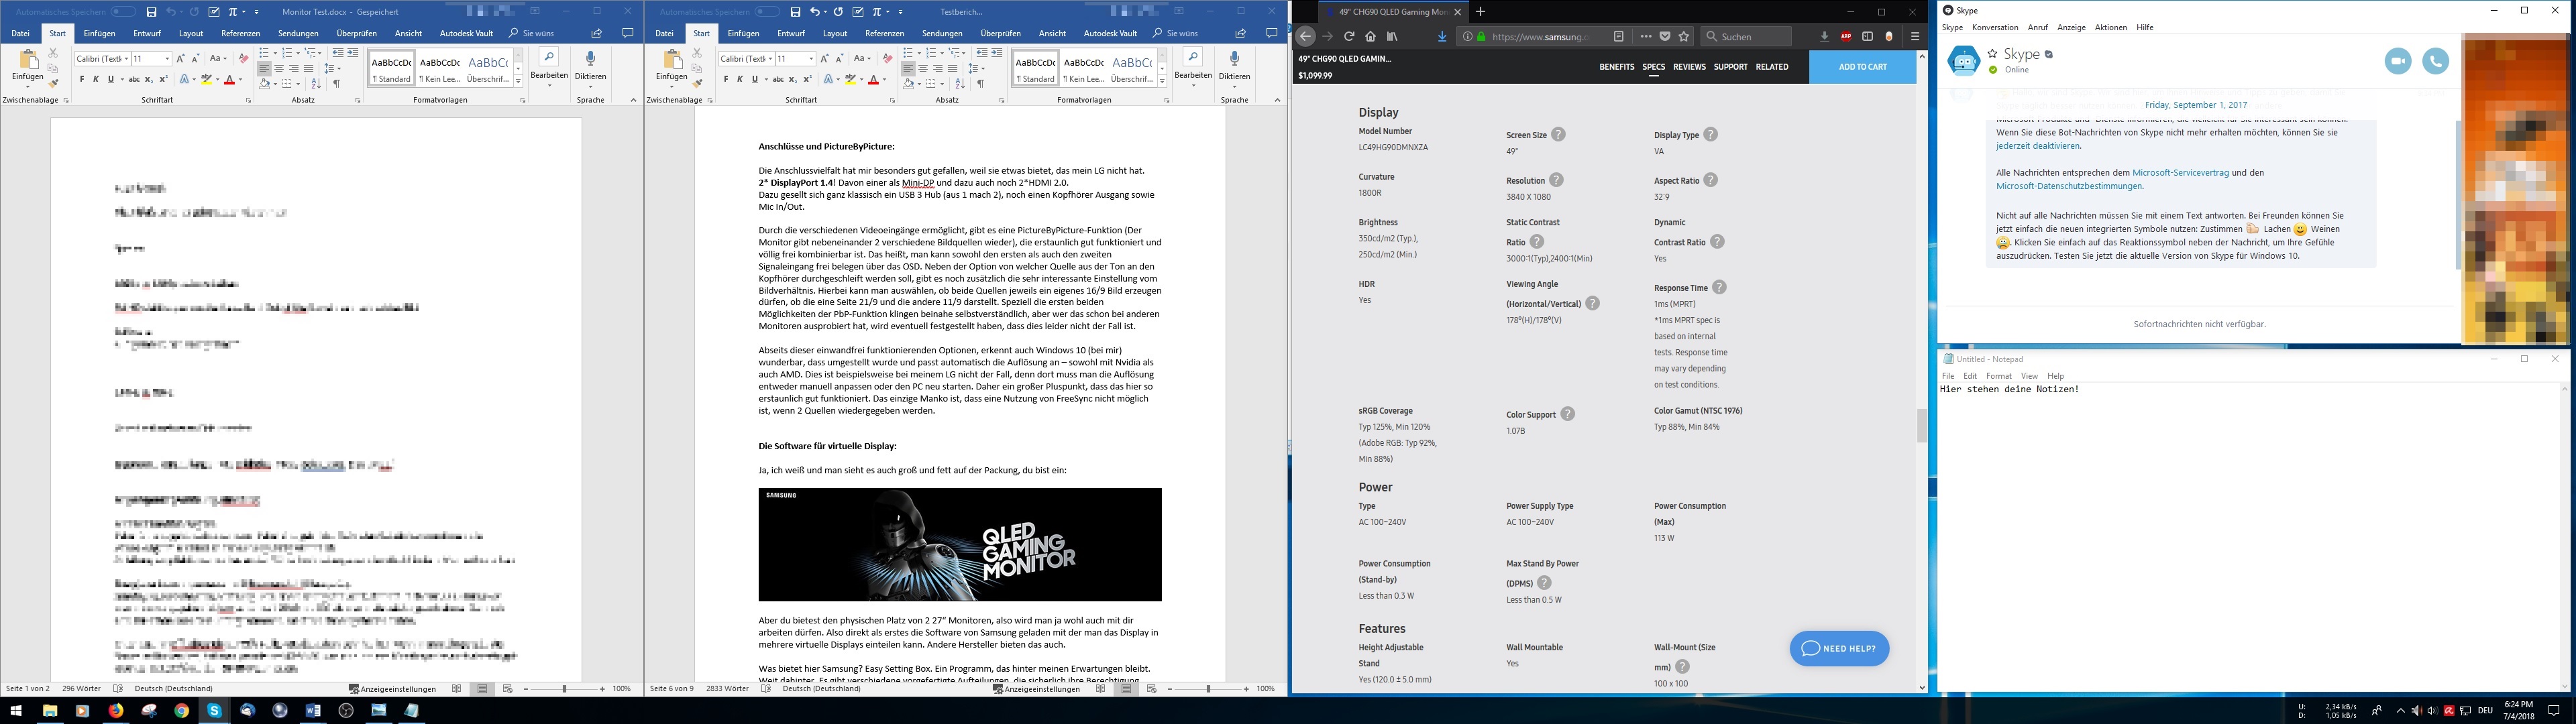Viewport: 2576px width, 724px height.
Task: Open Microsoft-Servicevertrag link in Skype
Action: (2180, 173)
